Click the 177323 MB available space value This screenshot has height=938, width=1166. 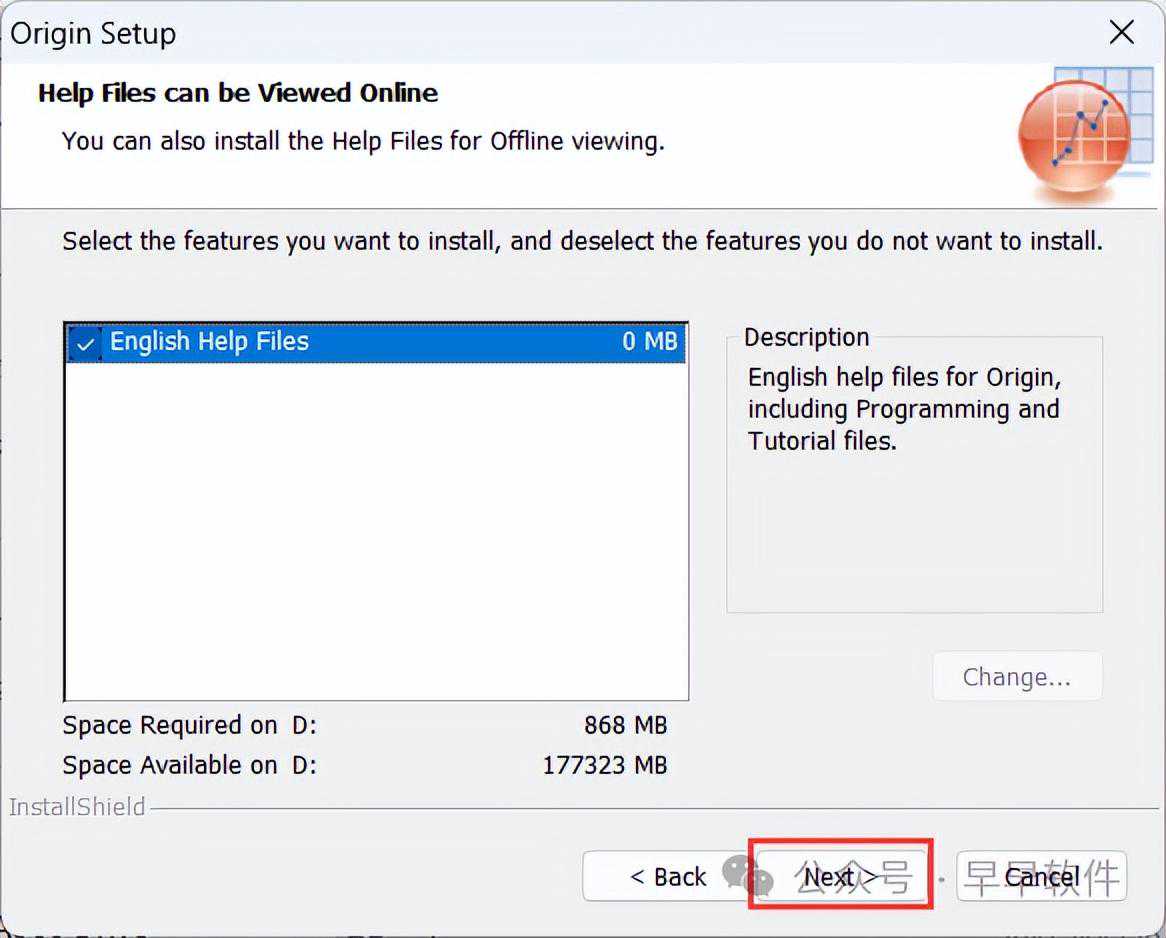604,765
